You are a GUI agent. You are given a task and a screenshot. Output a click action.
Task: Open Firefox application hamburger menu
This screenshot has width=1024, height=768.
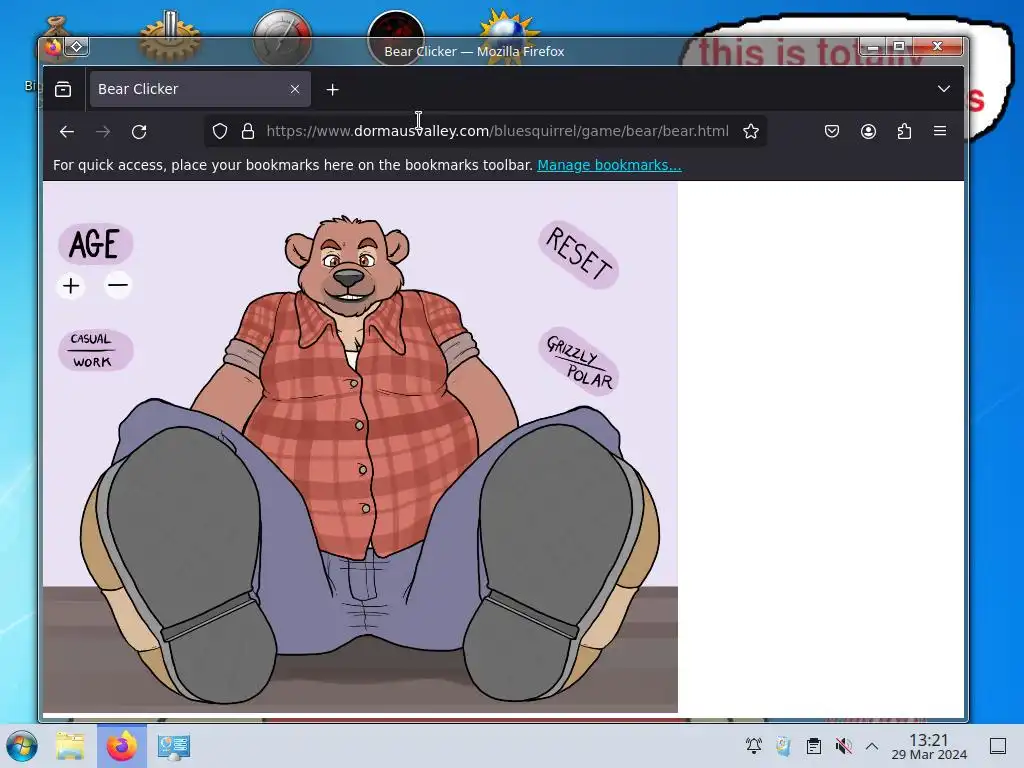coord(940,131)
